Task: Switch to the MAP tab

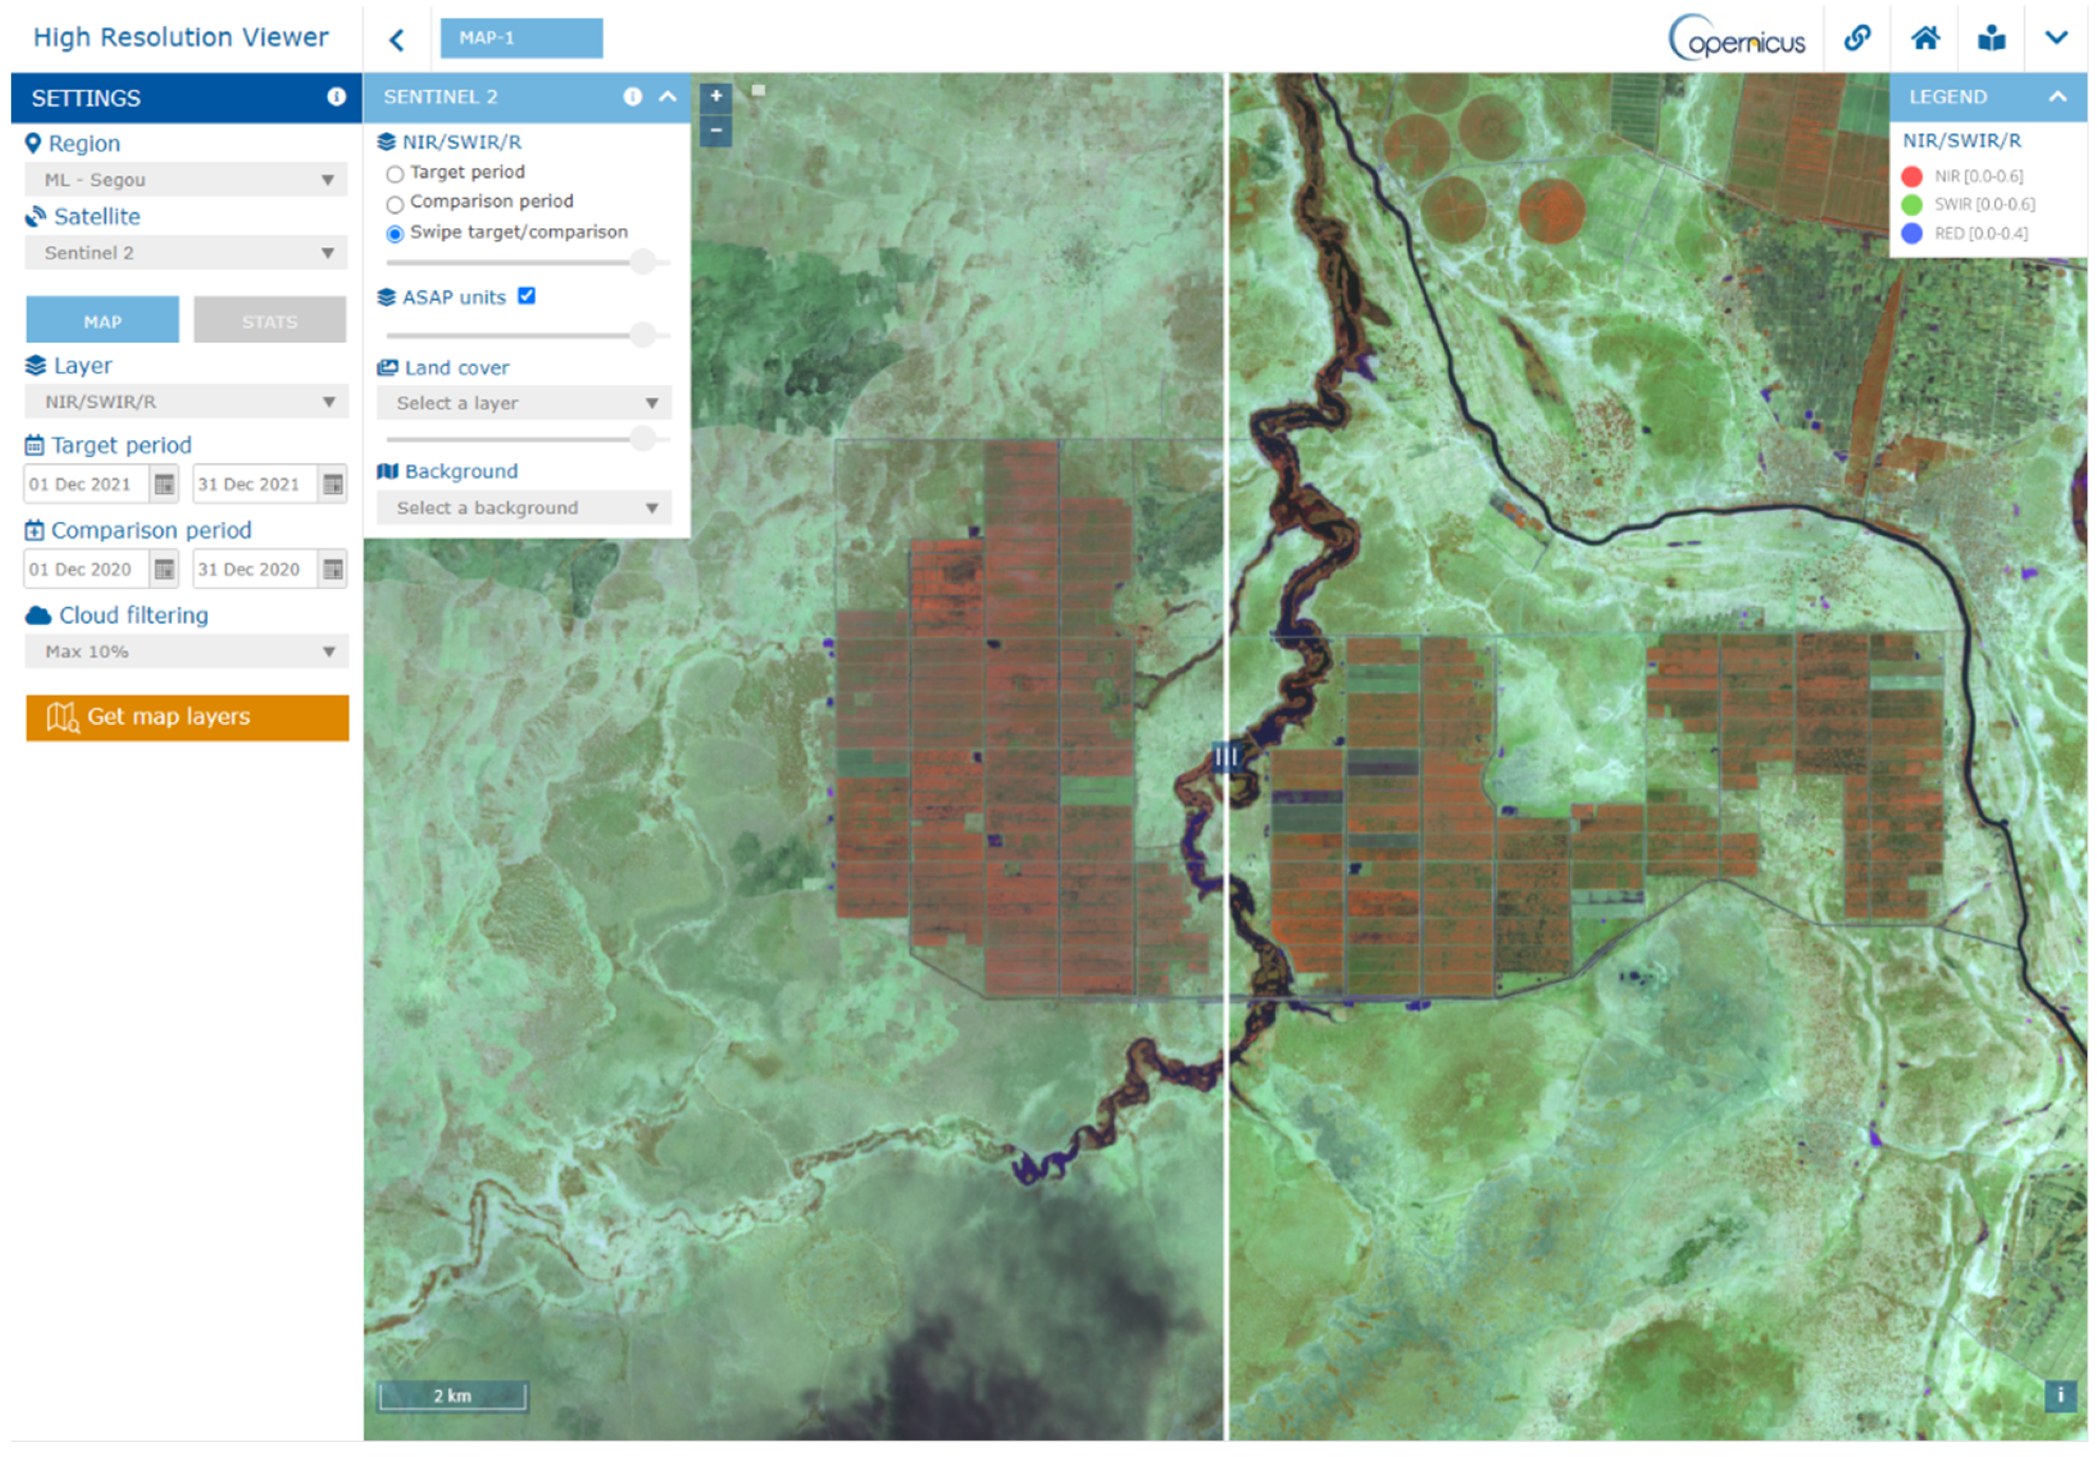Action: pos(102,321)
